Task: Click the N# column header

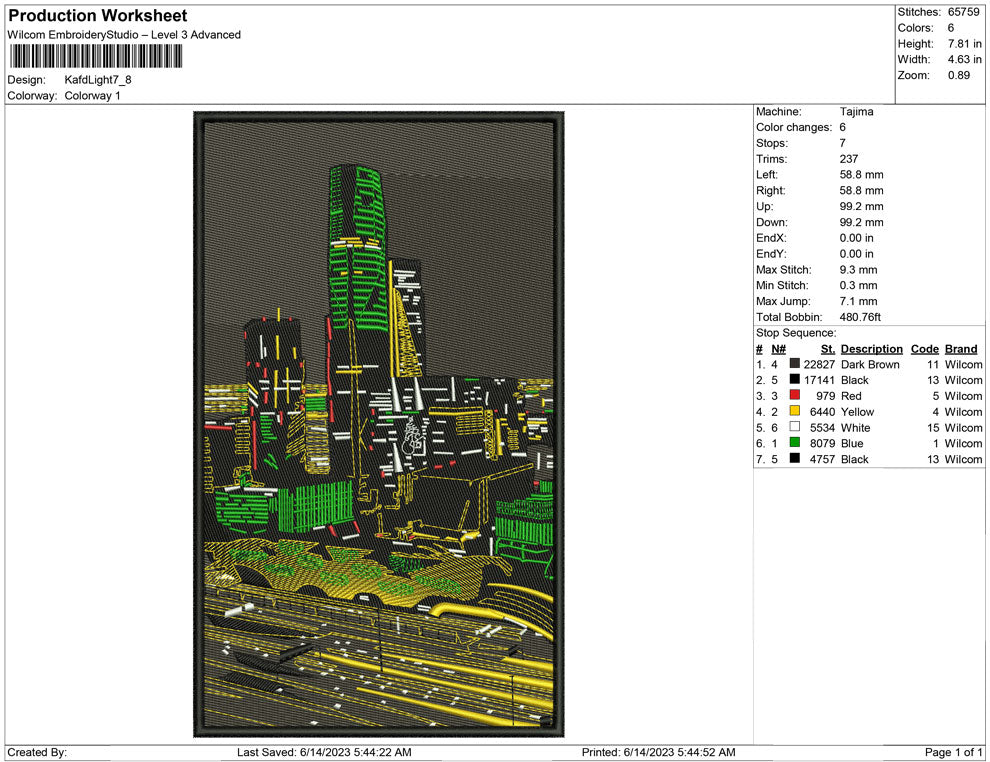Action: click(x=778, y=349)
